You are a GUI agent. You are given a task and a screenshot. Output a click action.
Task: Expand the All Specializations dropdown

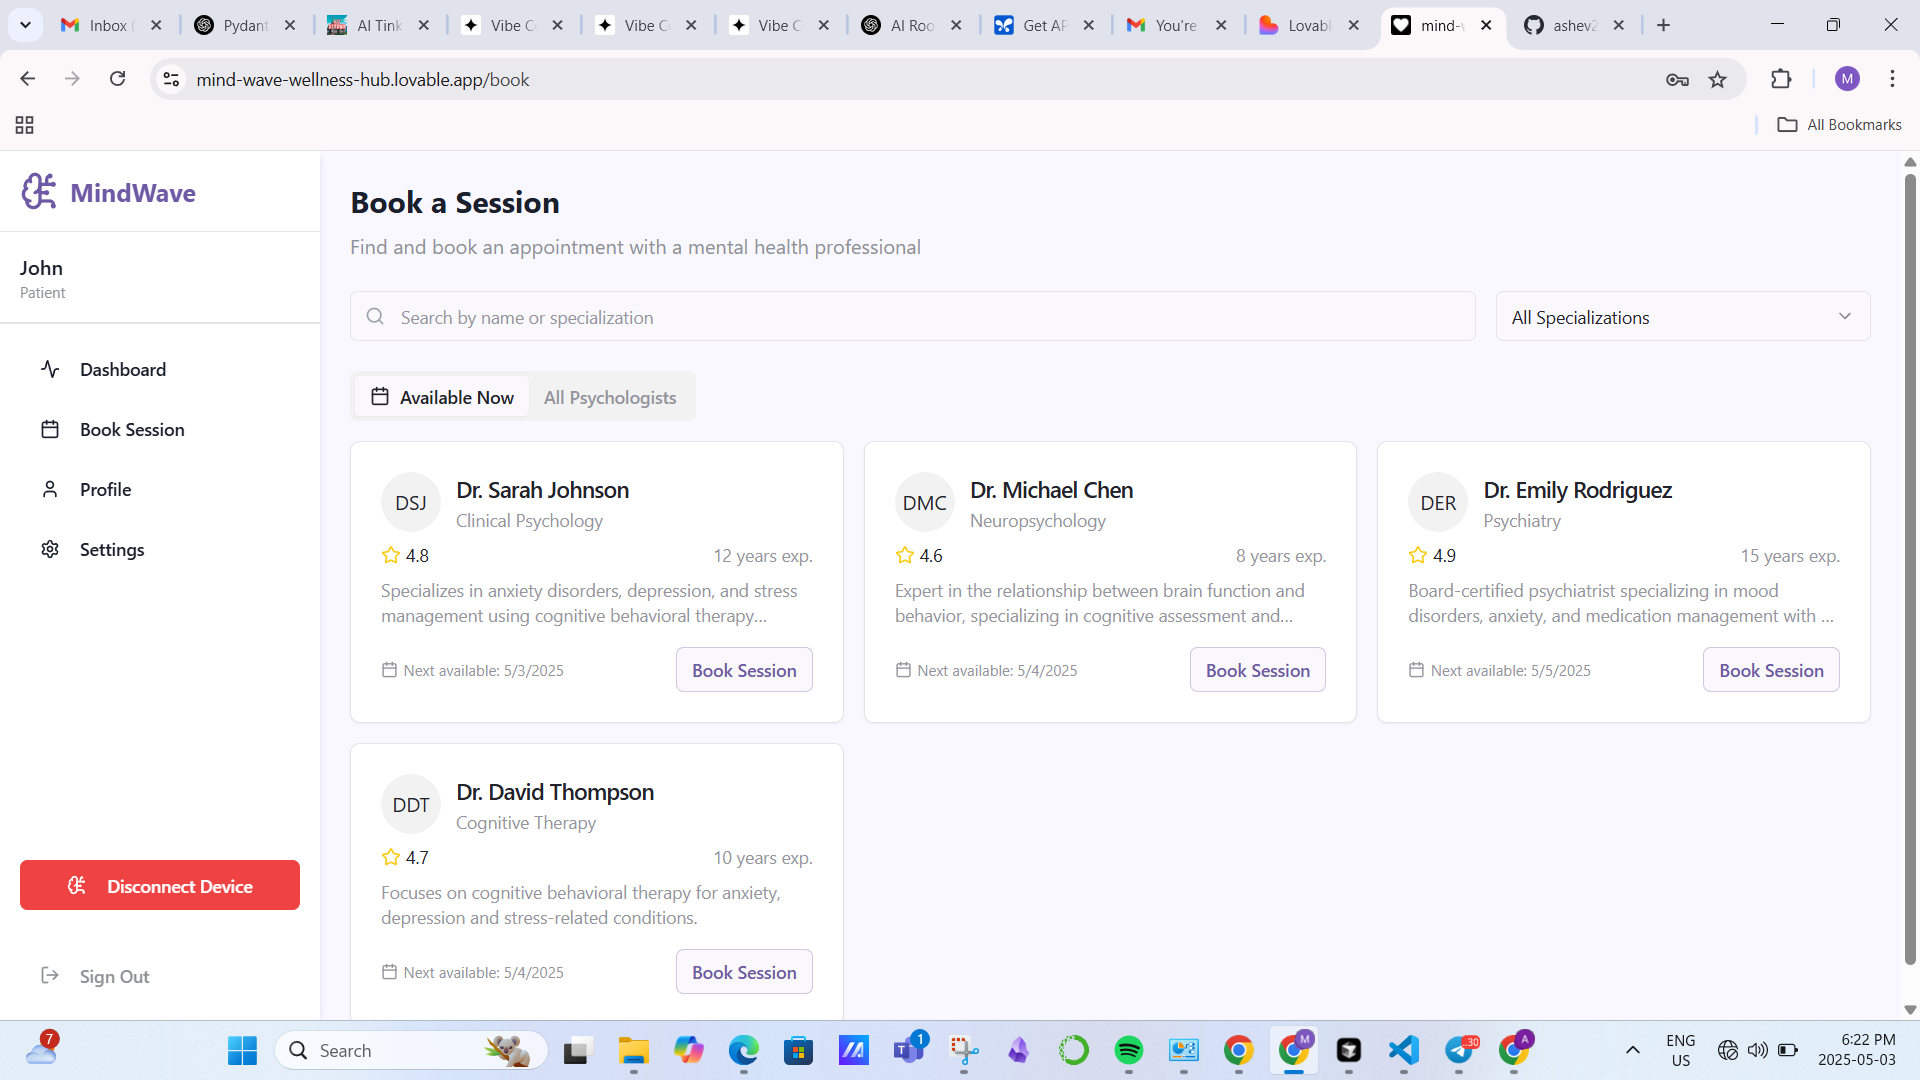click(1682, 317)
